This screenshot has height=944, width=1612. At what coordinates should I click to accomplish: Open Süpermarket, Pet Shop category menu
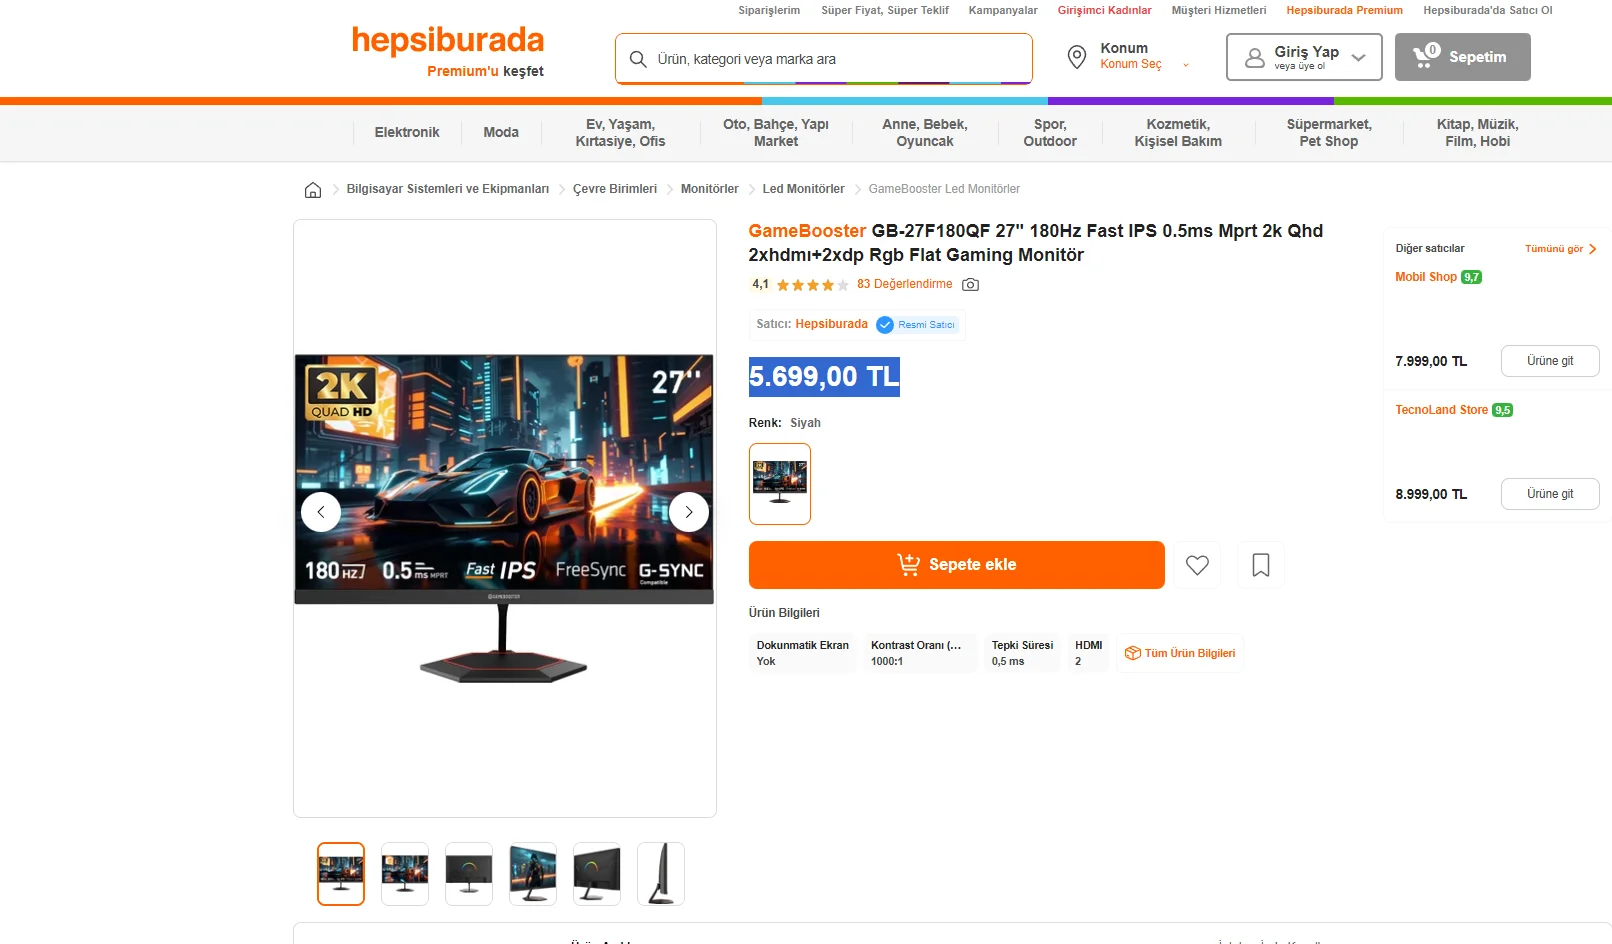click(1329, 133)
